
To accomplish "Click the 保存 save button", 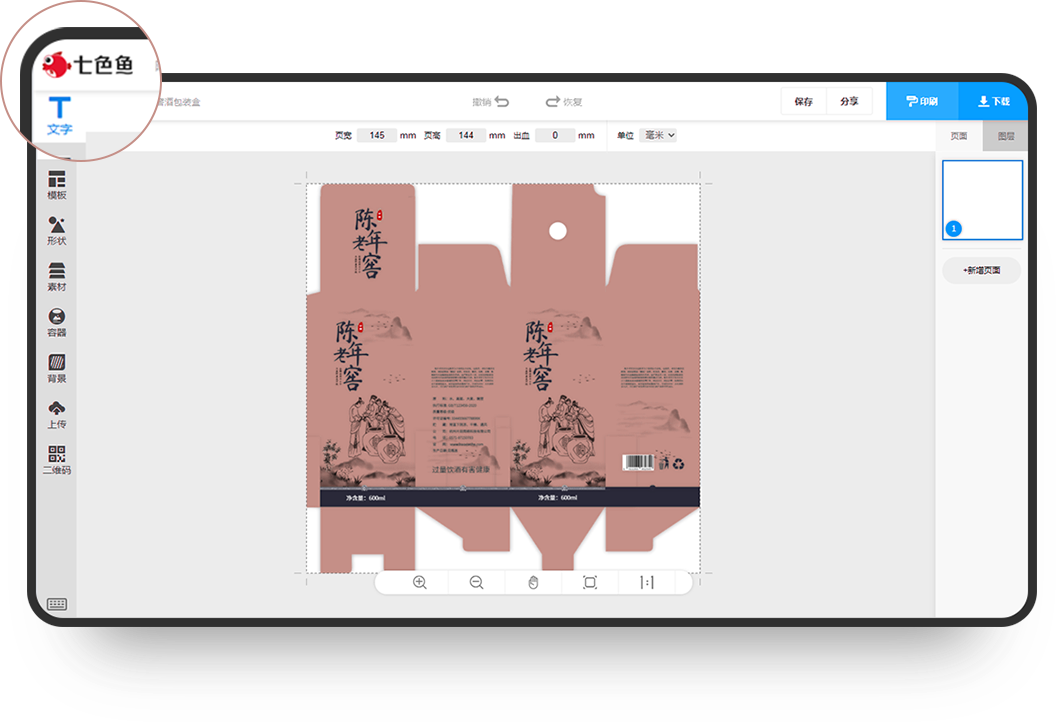I will click(804, 101).
